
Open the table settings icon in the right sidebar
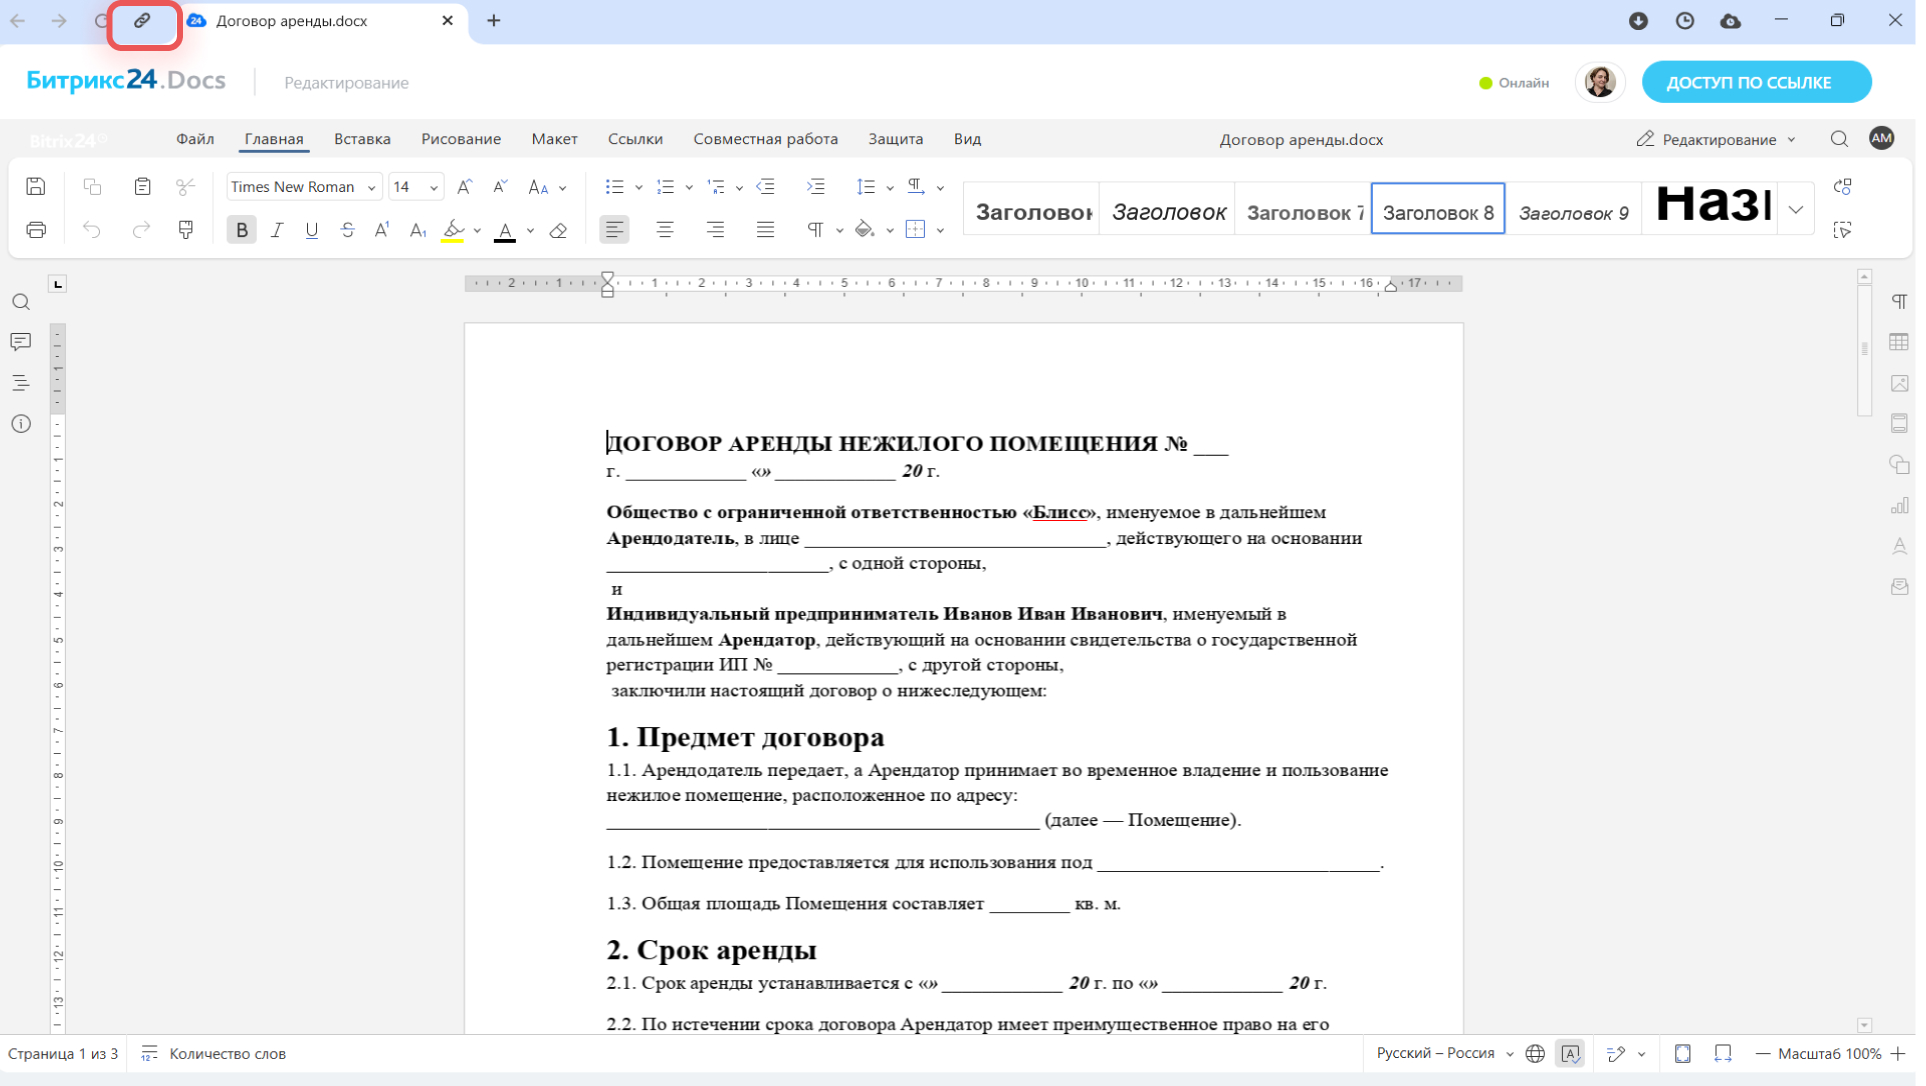(1899, 343)
